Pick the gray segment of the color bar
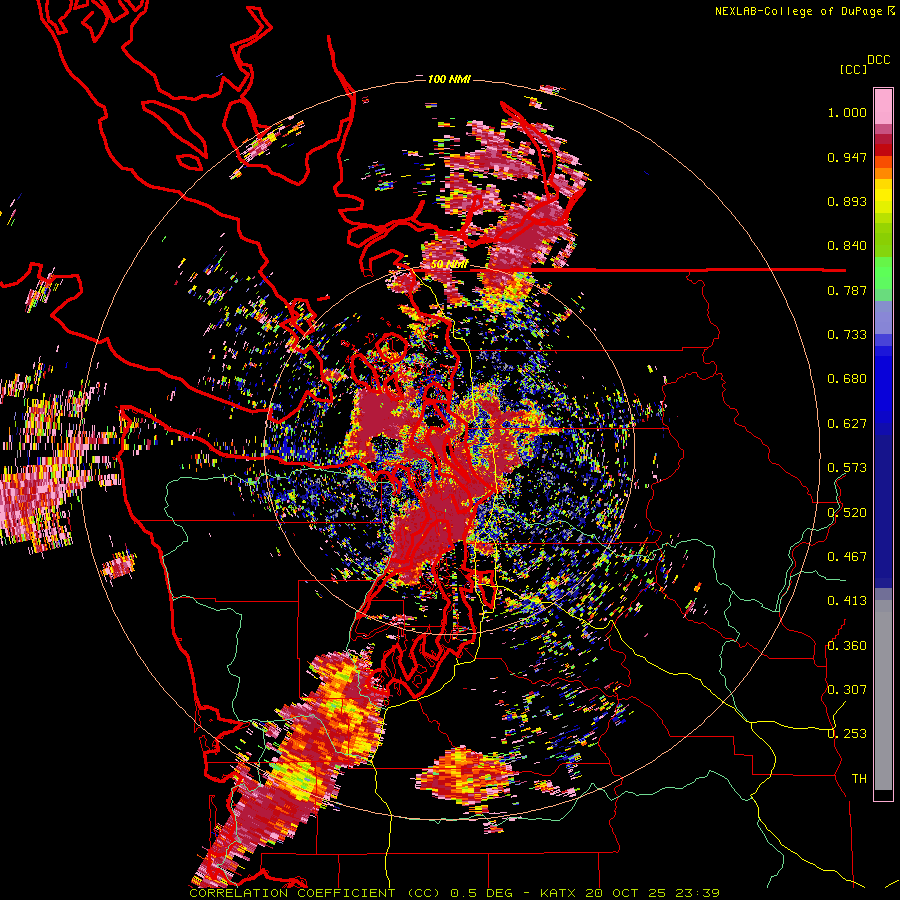Screen dimensions: 900x900 pyautogui.click(x=883, y=695)
